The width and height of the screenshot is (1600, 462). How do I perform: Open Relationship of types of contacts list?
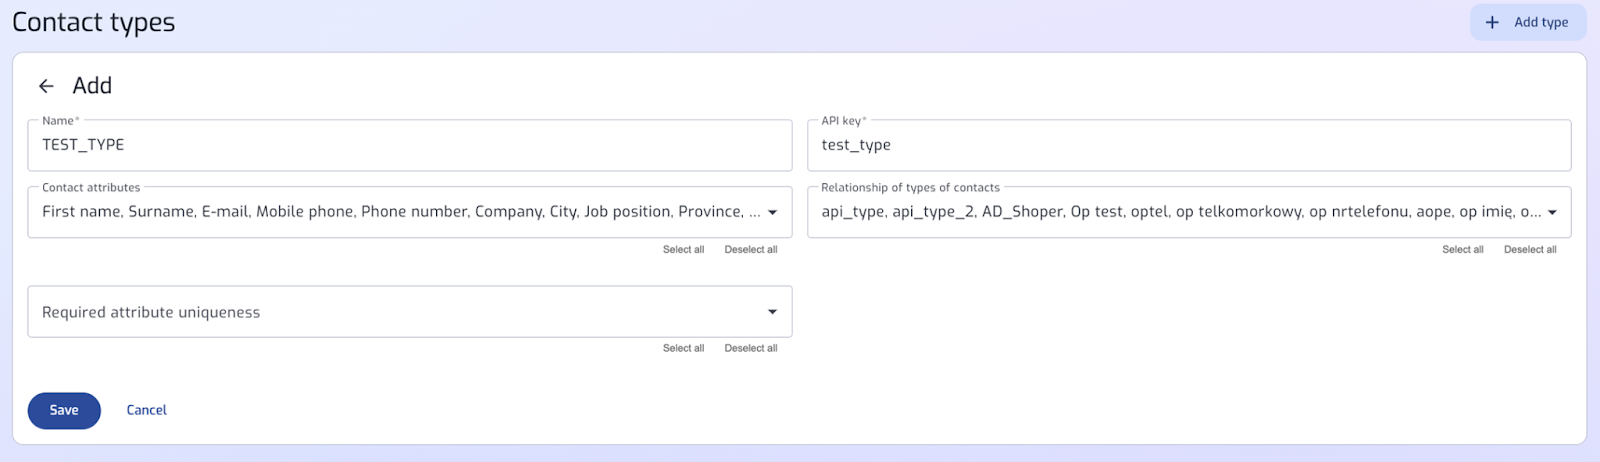pyautogui.click(x=1189, y=212)
